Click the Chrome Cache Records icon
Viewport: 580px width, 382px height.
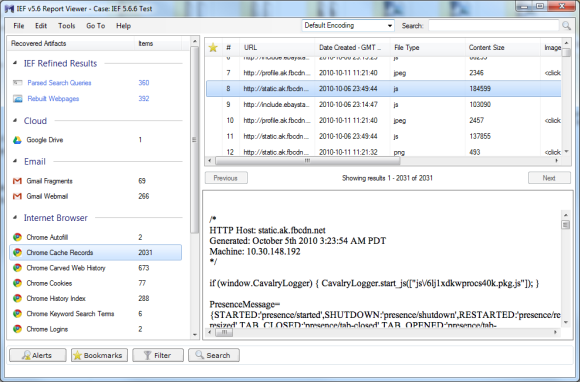pyautogui.click(x=17, y=253)
